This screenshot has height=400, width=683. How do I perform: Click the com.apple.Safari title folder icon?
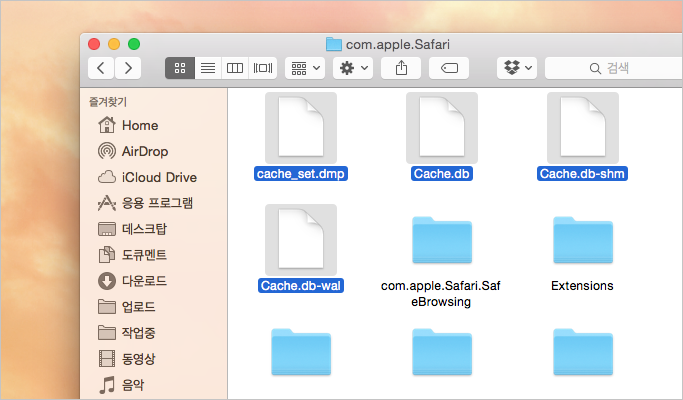click(x=334, y=44)
